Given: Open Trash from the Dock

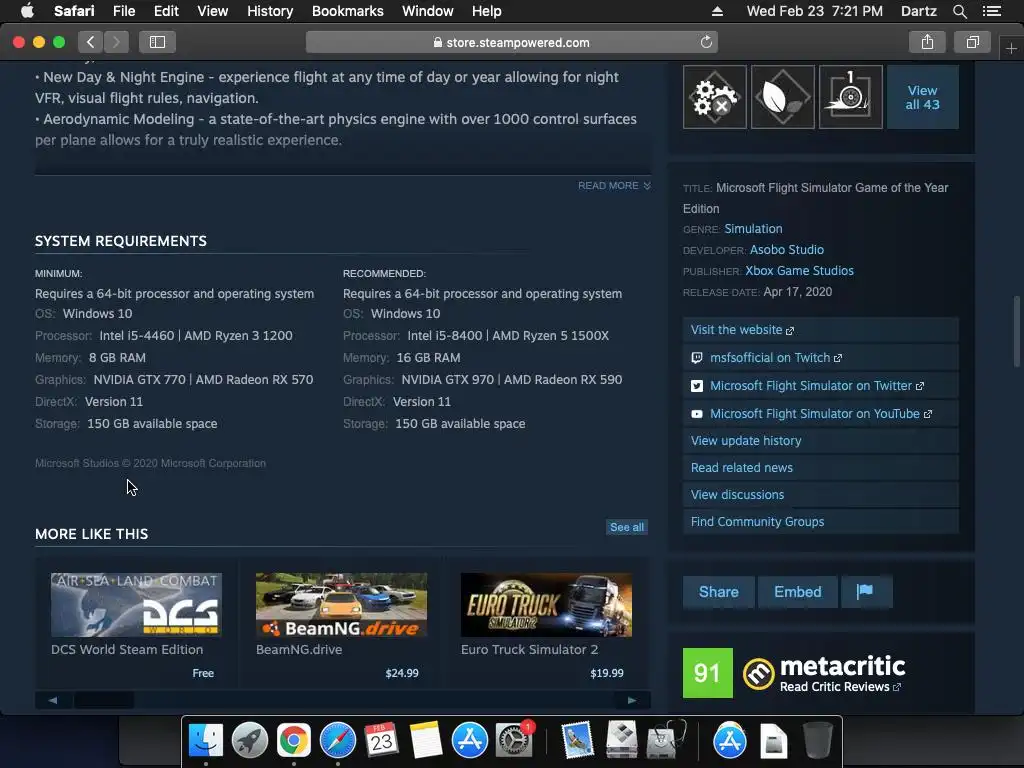Looking at the screenshot, I should (818, 741).
